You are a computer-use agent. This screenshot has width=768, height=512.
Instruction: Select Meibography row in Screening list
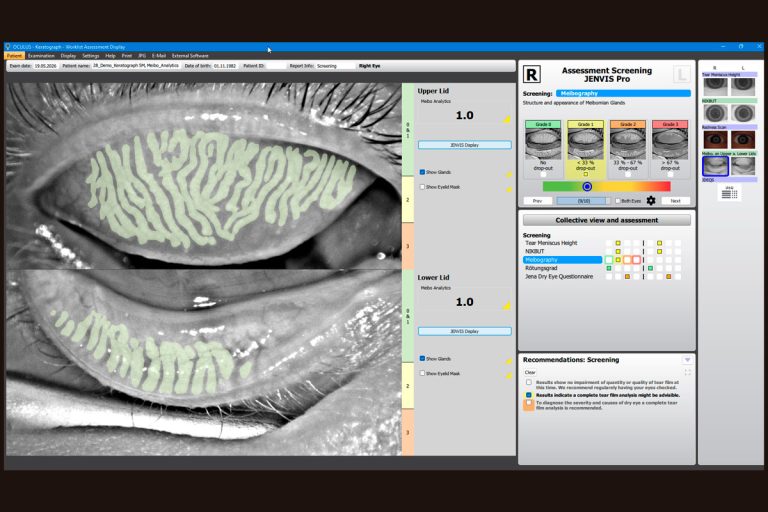pos(562,260)
